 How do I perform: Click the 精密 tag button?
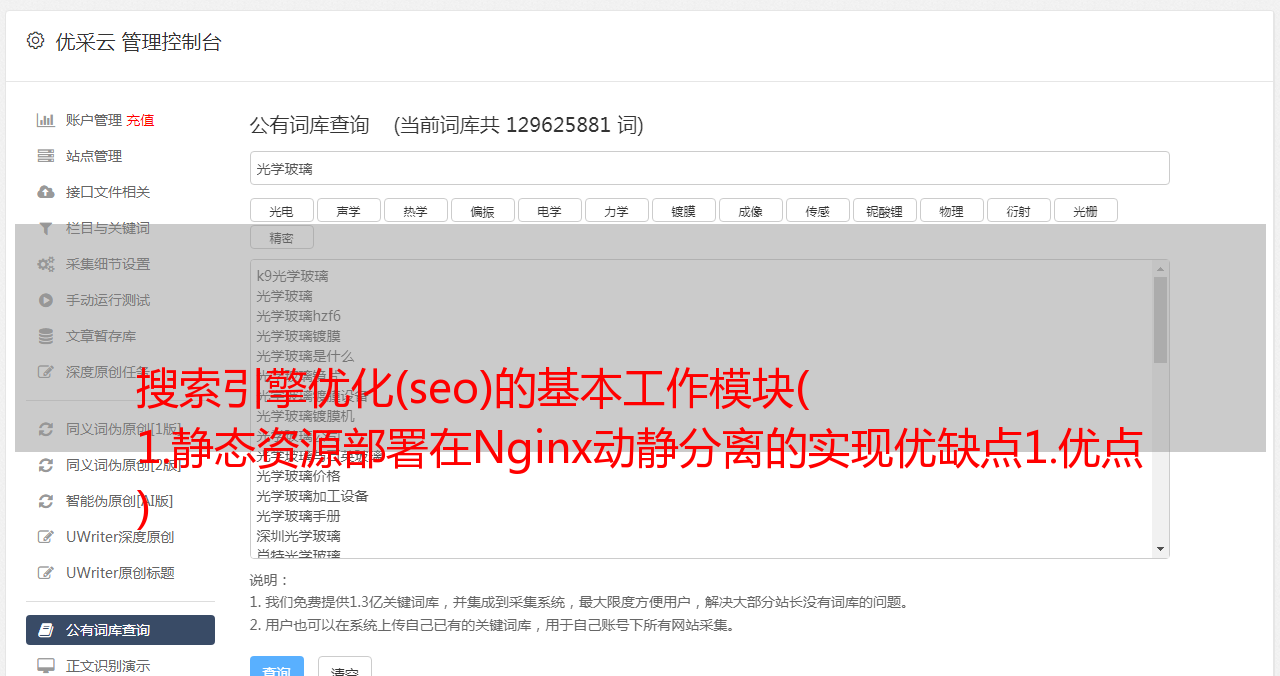coord(282,237)
